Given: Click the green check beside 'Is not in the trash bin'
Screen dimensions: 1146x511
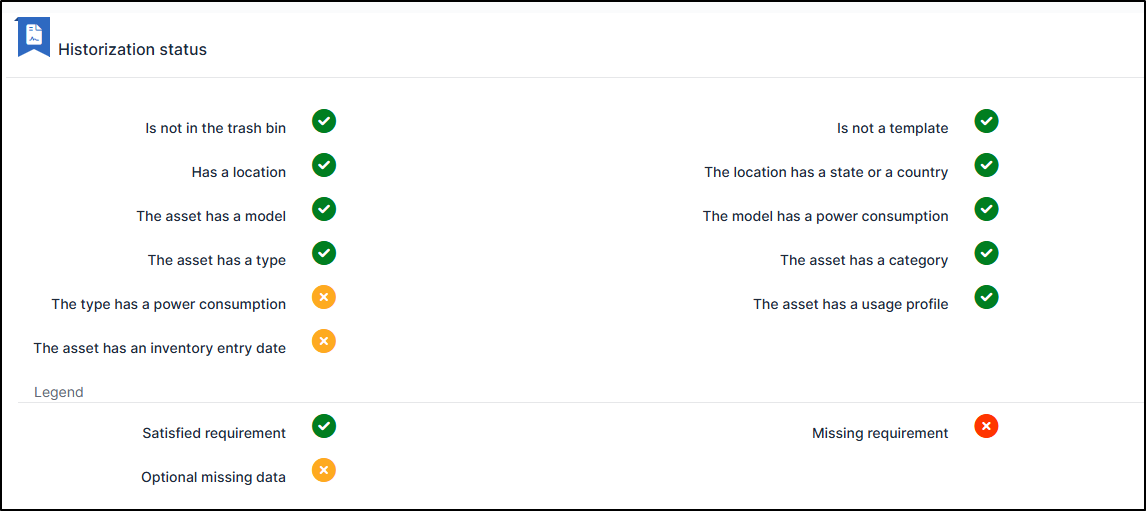Looking at the screenshot, I should click(323, 121).
